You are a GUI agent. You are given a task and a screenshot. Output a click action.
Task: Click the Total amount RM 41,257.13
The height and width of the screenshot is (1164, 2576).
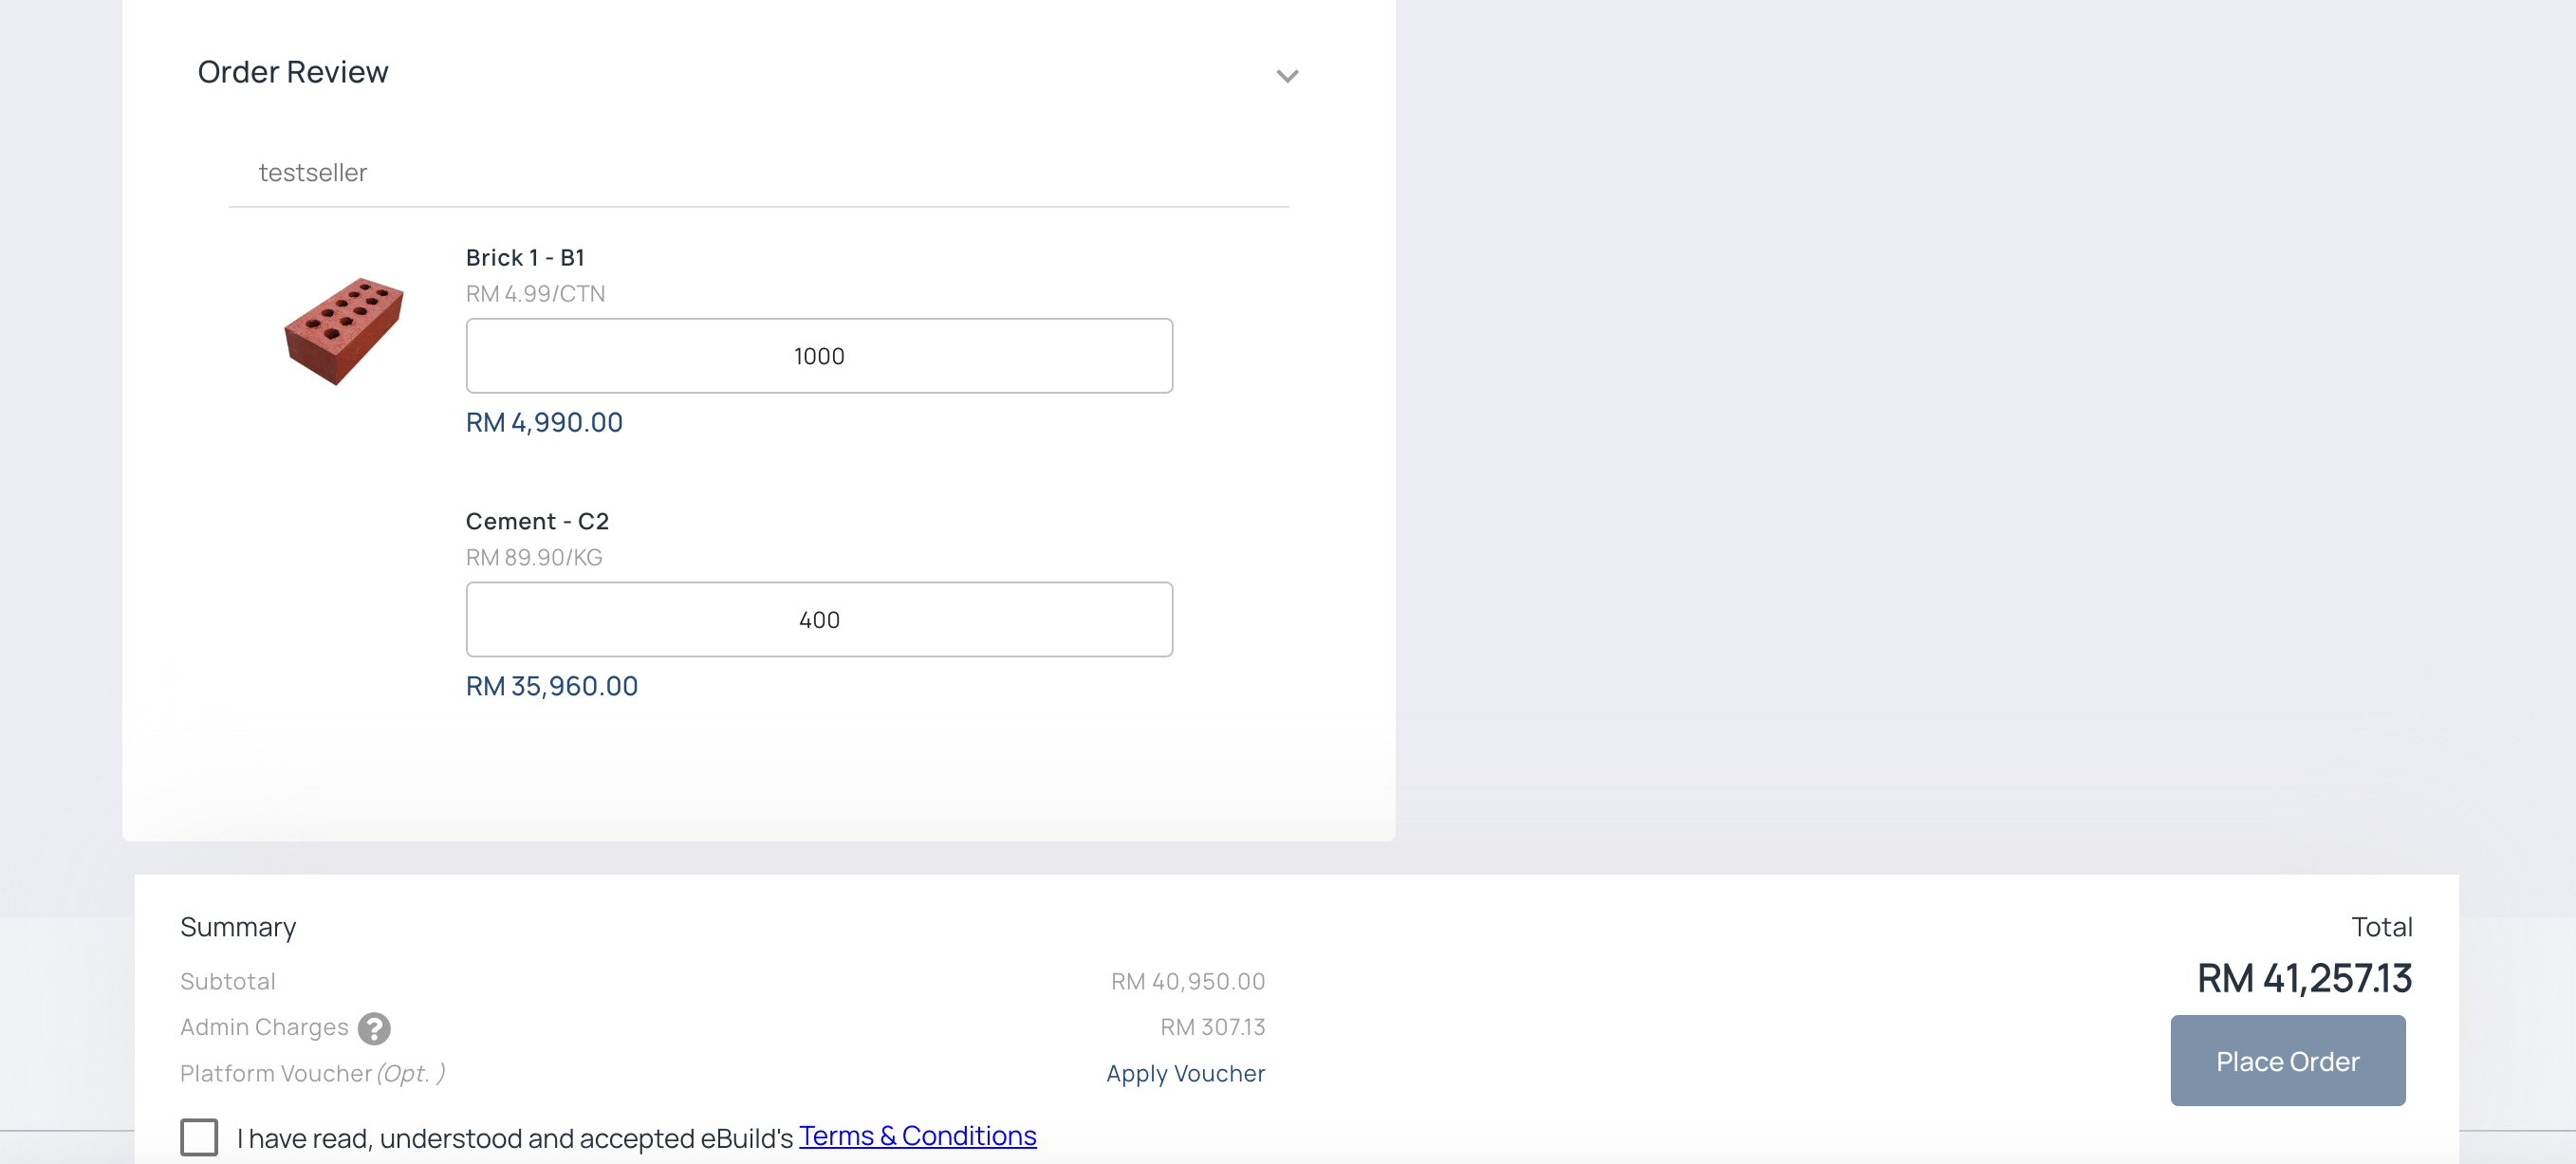point(2303,977)
